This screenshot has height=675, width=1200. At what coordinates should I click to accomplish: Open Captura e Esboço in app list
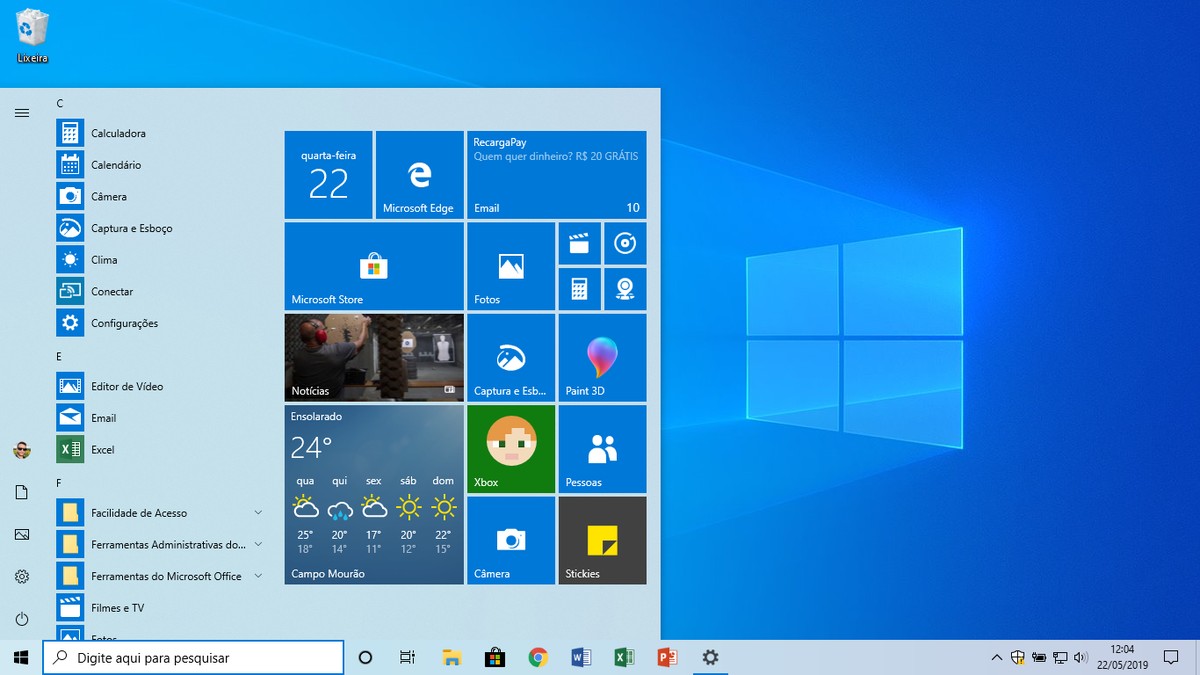click(x=160, y=228)
